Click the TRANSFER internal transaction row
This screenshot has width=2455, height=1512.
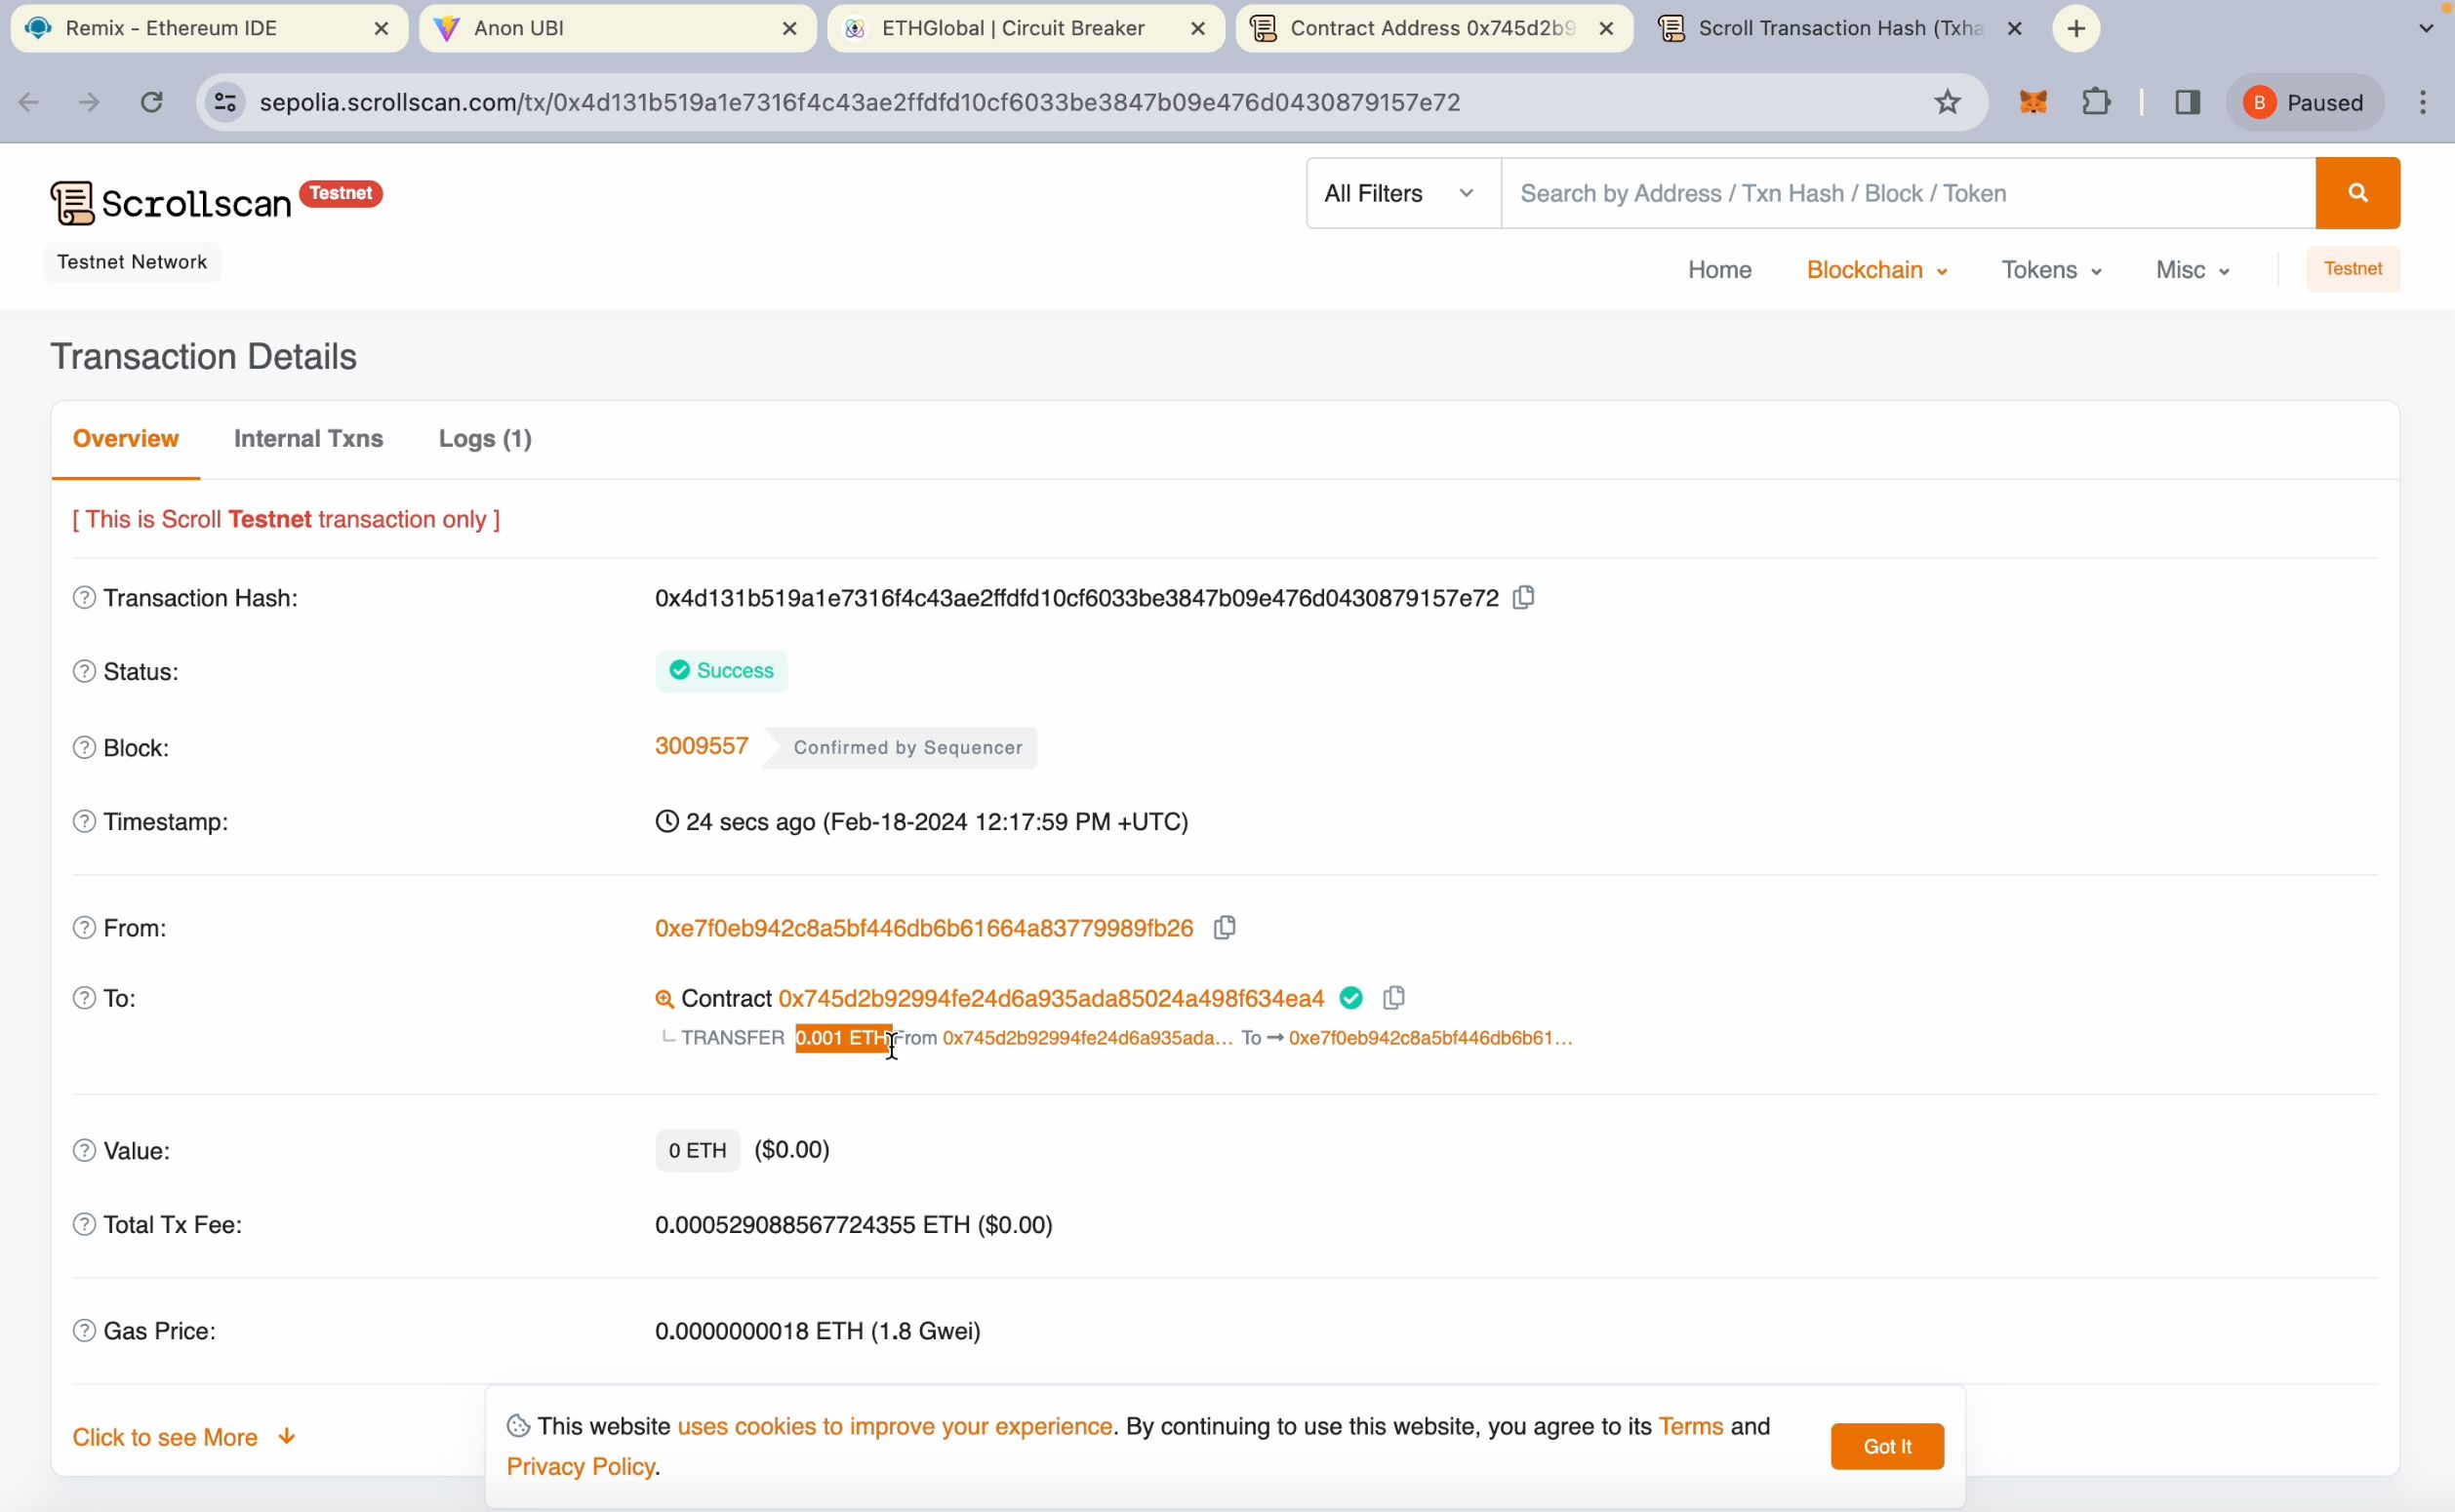tap(1117, 1037)
